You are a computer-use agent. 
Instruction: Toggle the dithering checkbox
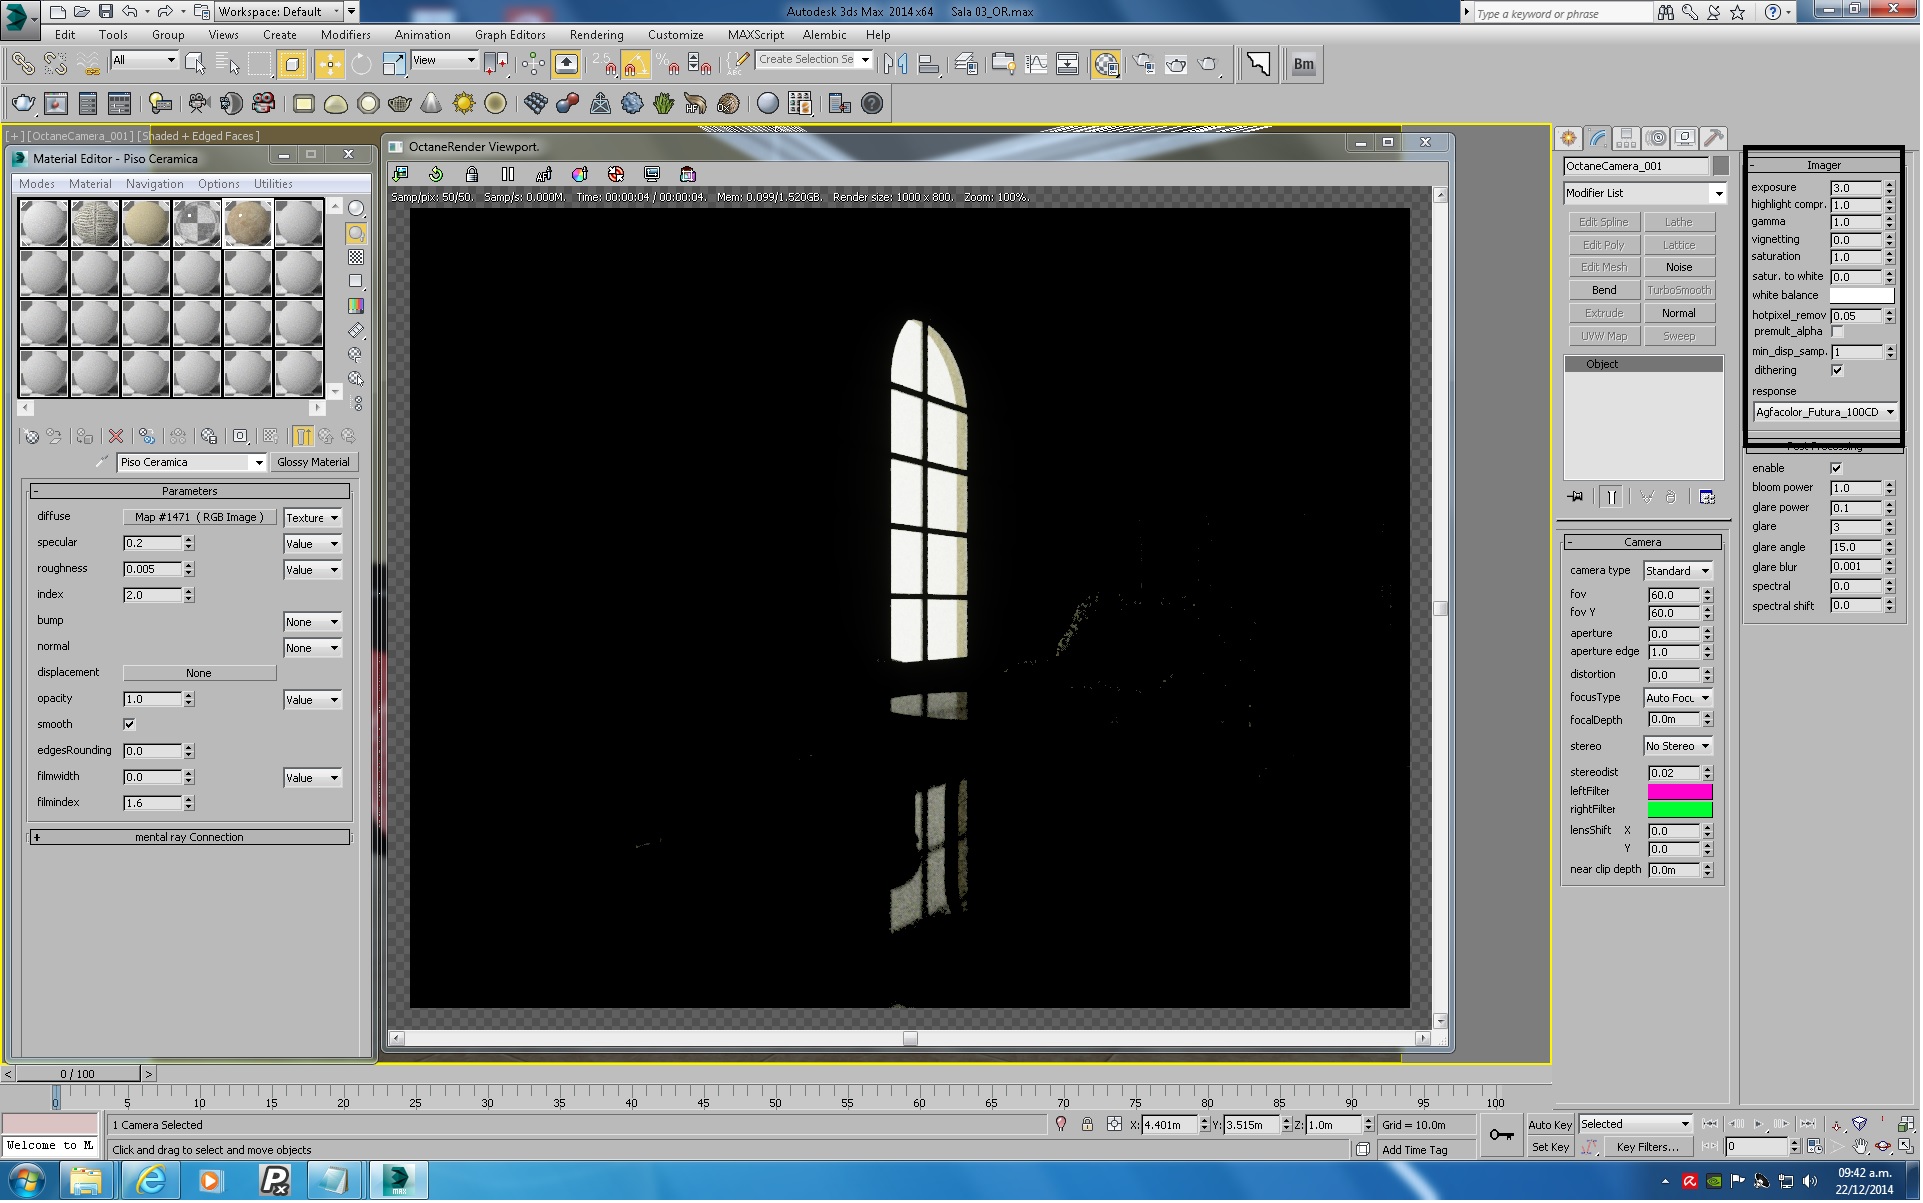pos(1837,371)
